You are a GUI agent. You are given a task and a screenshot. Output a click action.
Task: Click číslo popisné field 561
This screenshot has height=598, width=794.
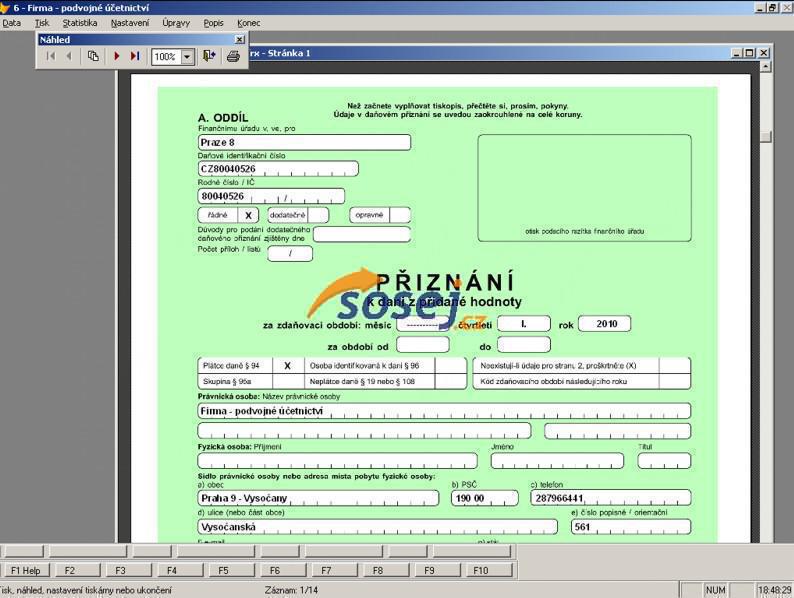click(x=631, y=527)
